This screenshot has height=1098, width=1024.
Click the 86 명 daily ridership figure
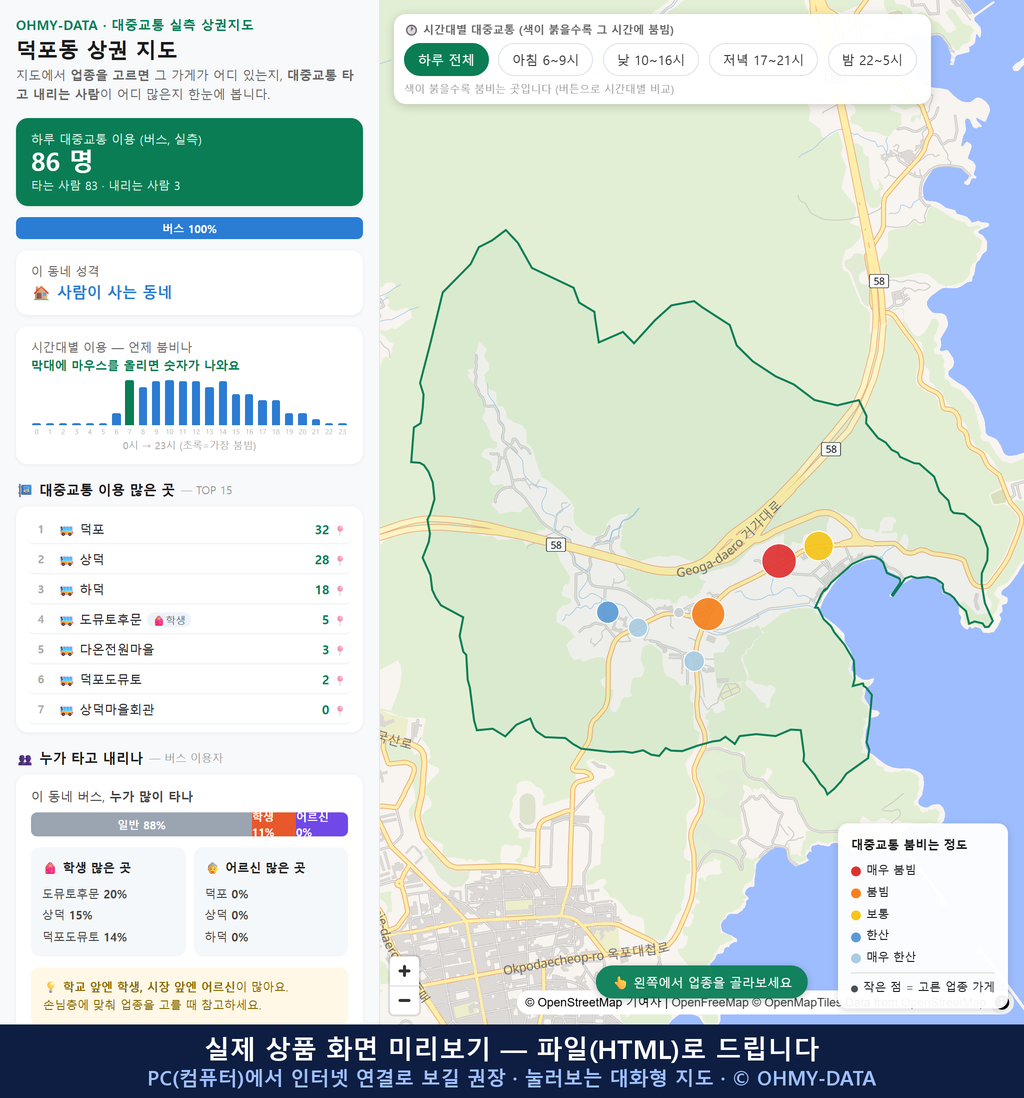(62, 162)
